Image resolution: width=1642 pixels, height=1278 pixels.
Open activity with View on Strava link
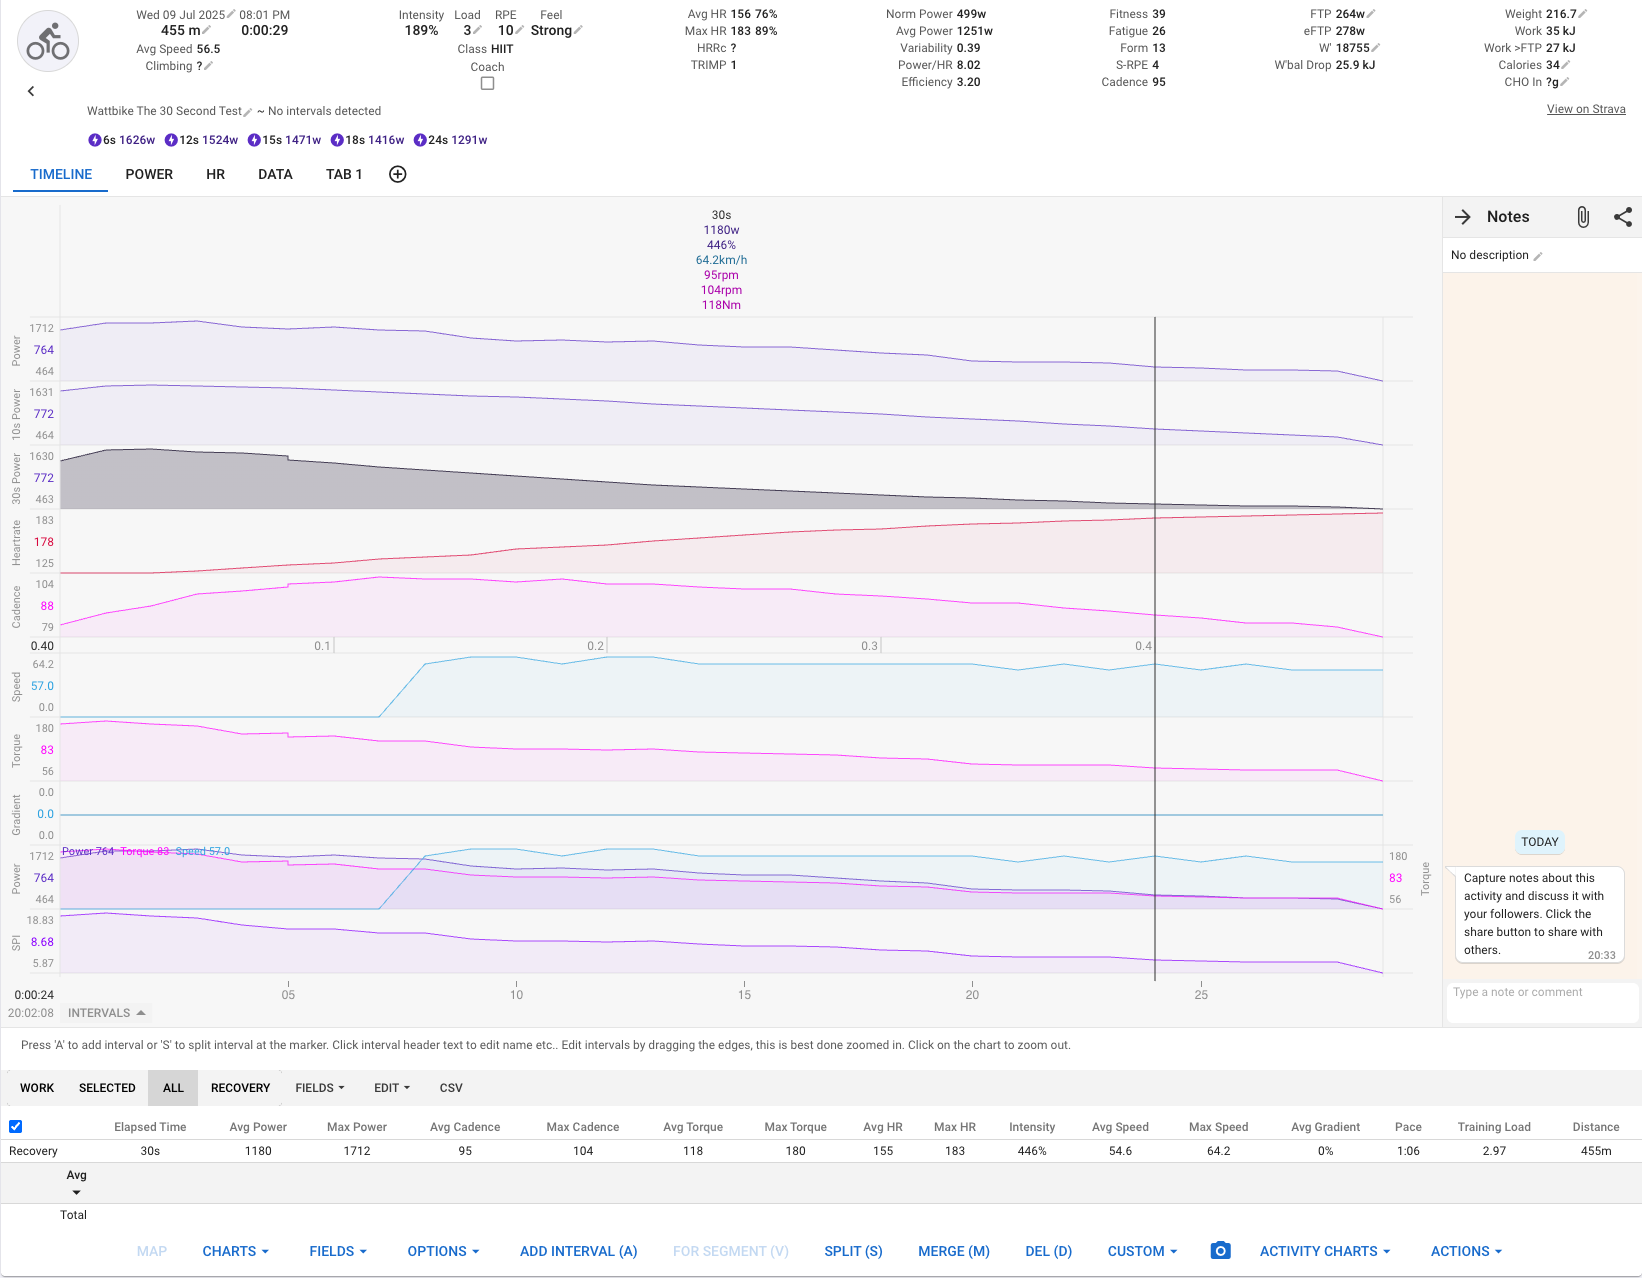click(x=1586, y=109)
